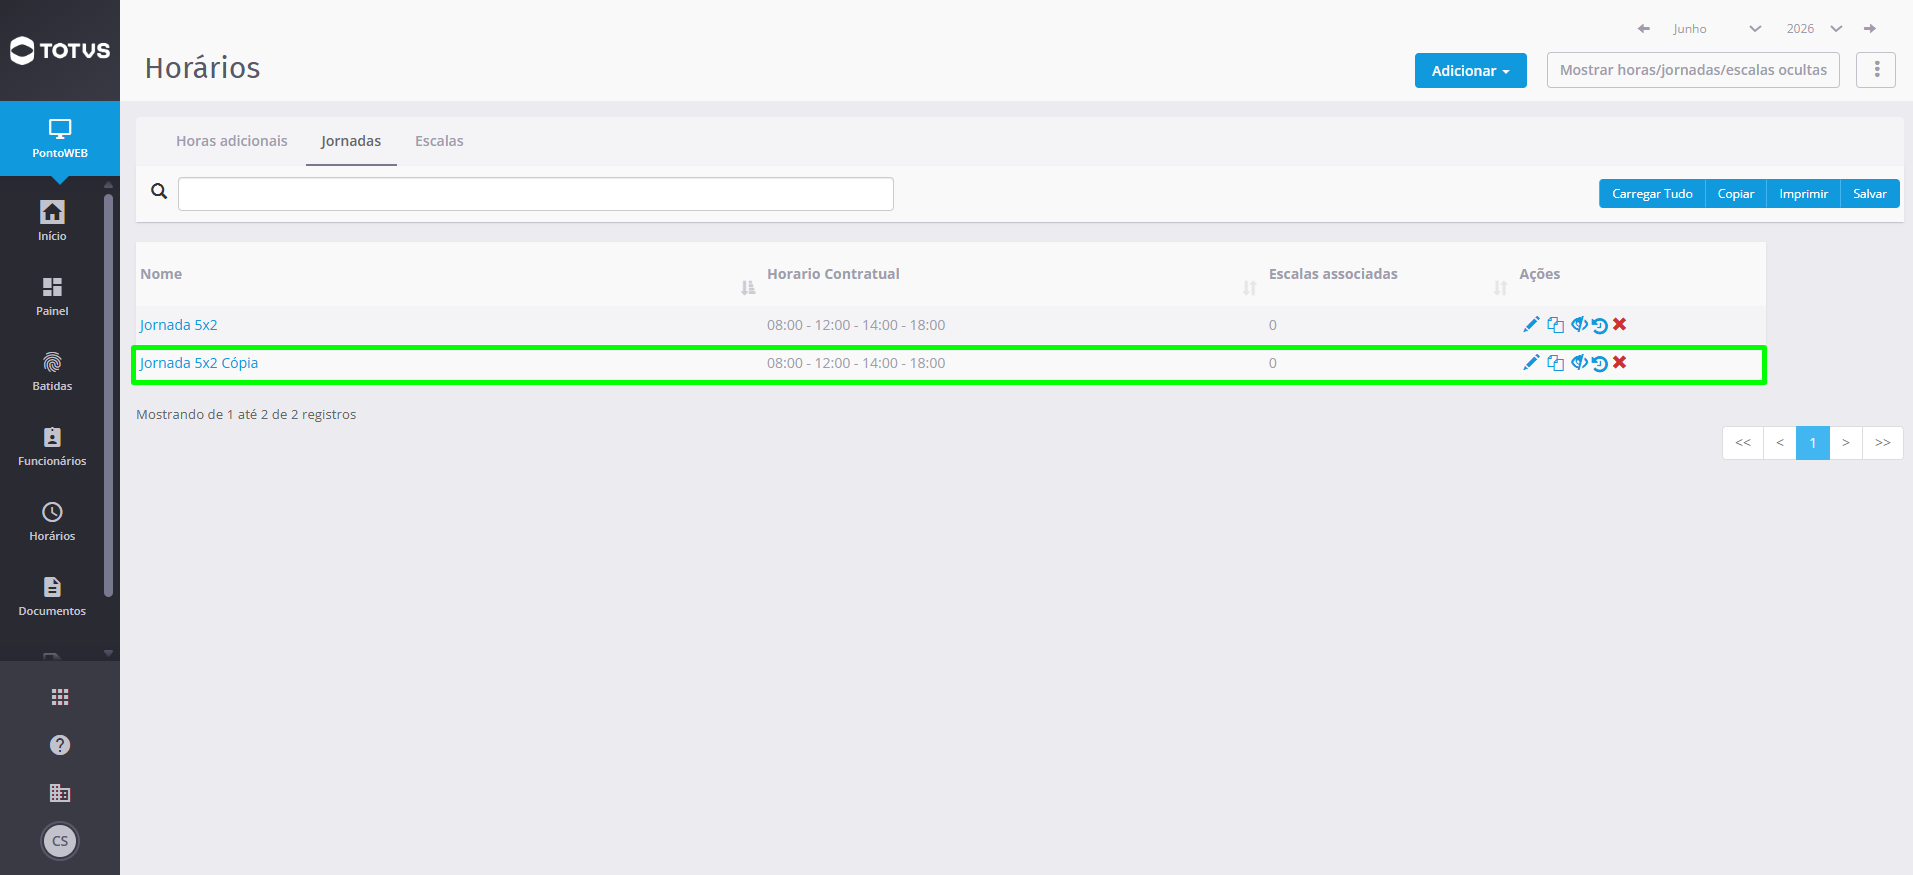
Task: Go to previous month arrow
Action: coord(1644,29)
